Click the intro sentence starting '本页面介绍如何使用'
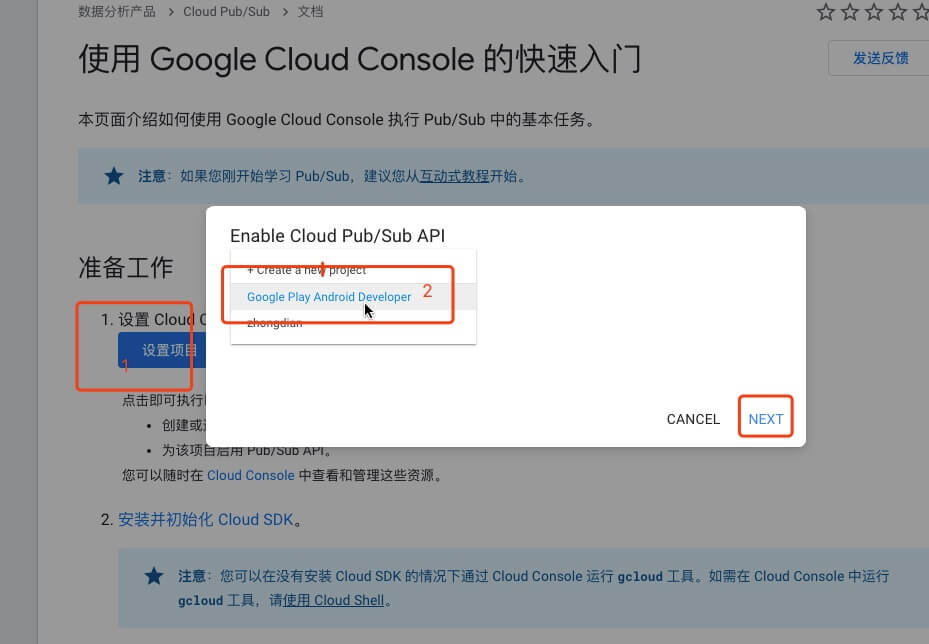Viewport: 929px width, 644px height. tap(337, 120)
